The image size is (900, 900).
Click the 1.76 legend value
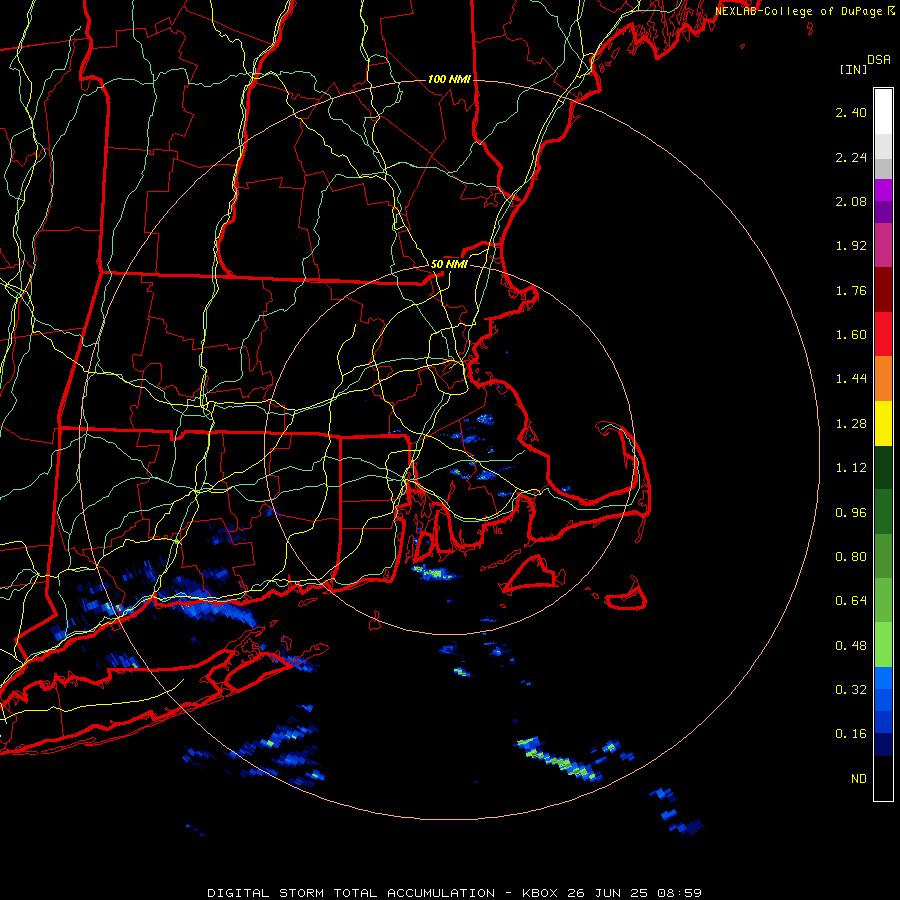tap(851, 290)
